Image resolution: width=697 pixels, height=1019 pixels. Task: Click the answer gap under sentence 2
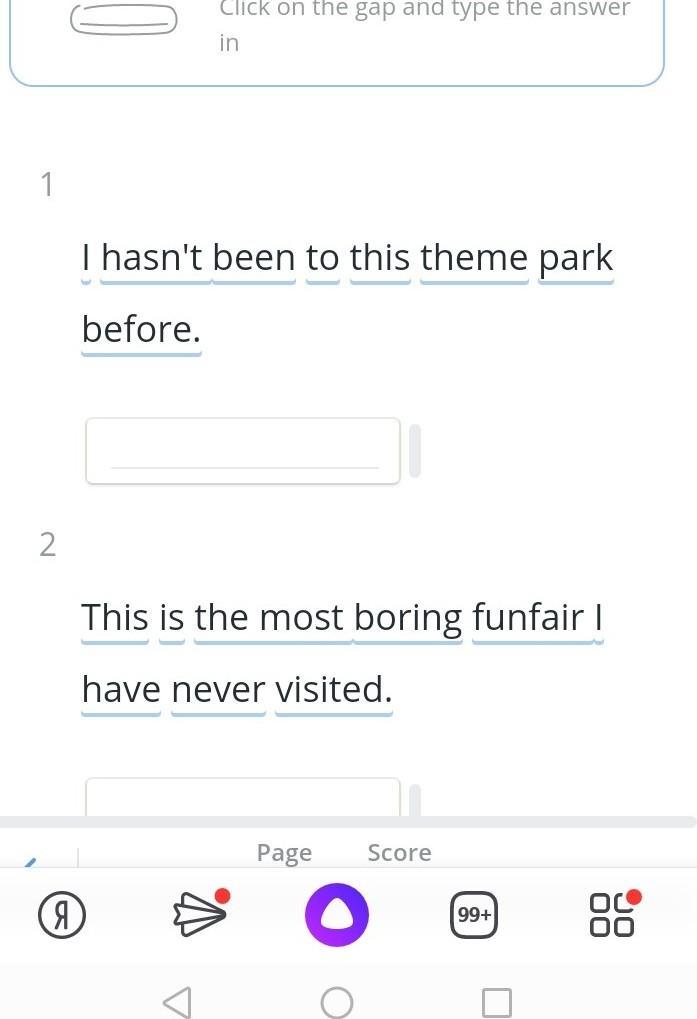[243, 797]
